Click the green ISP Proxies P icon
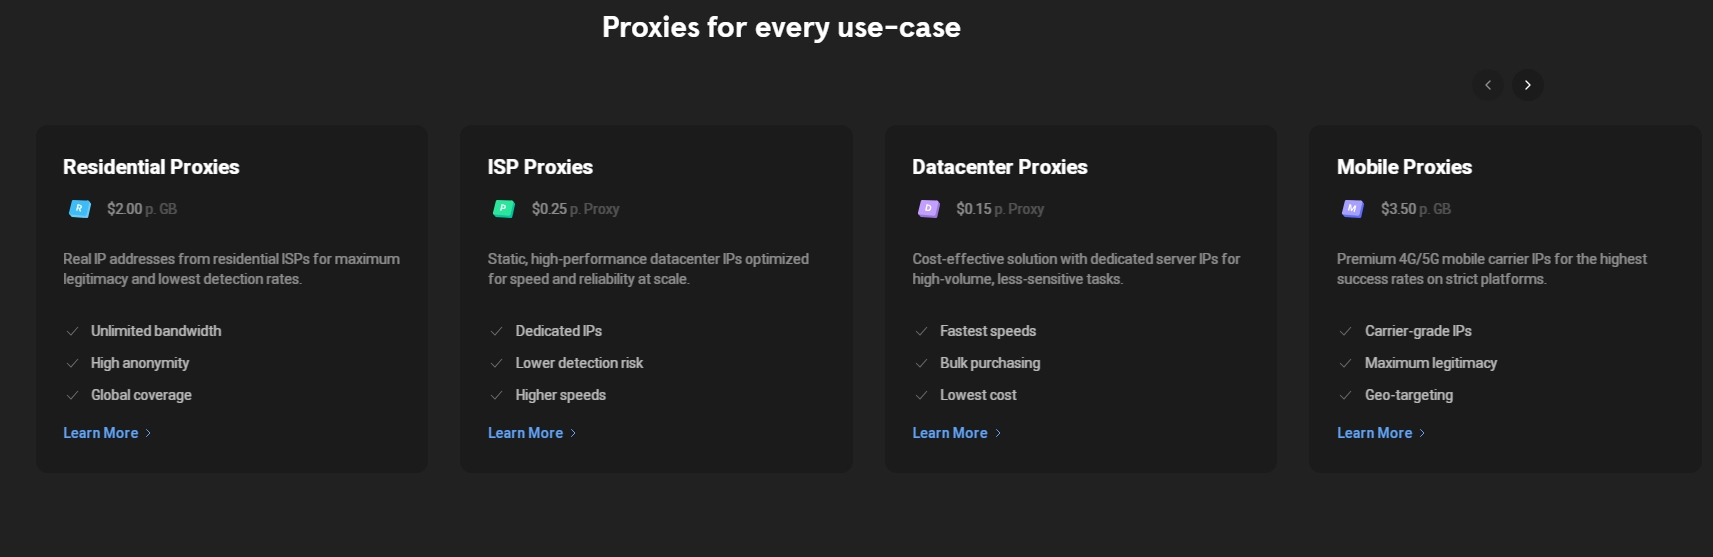Screen dimensions: 1713x557 504,208
